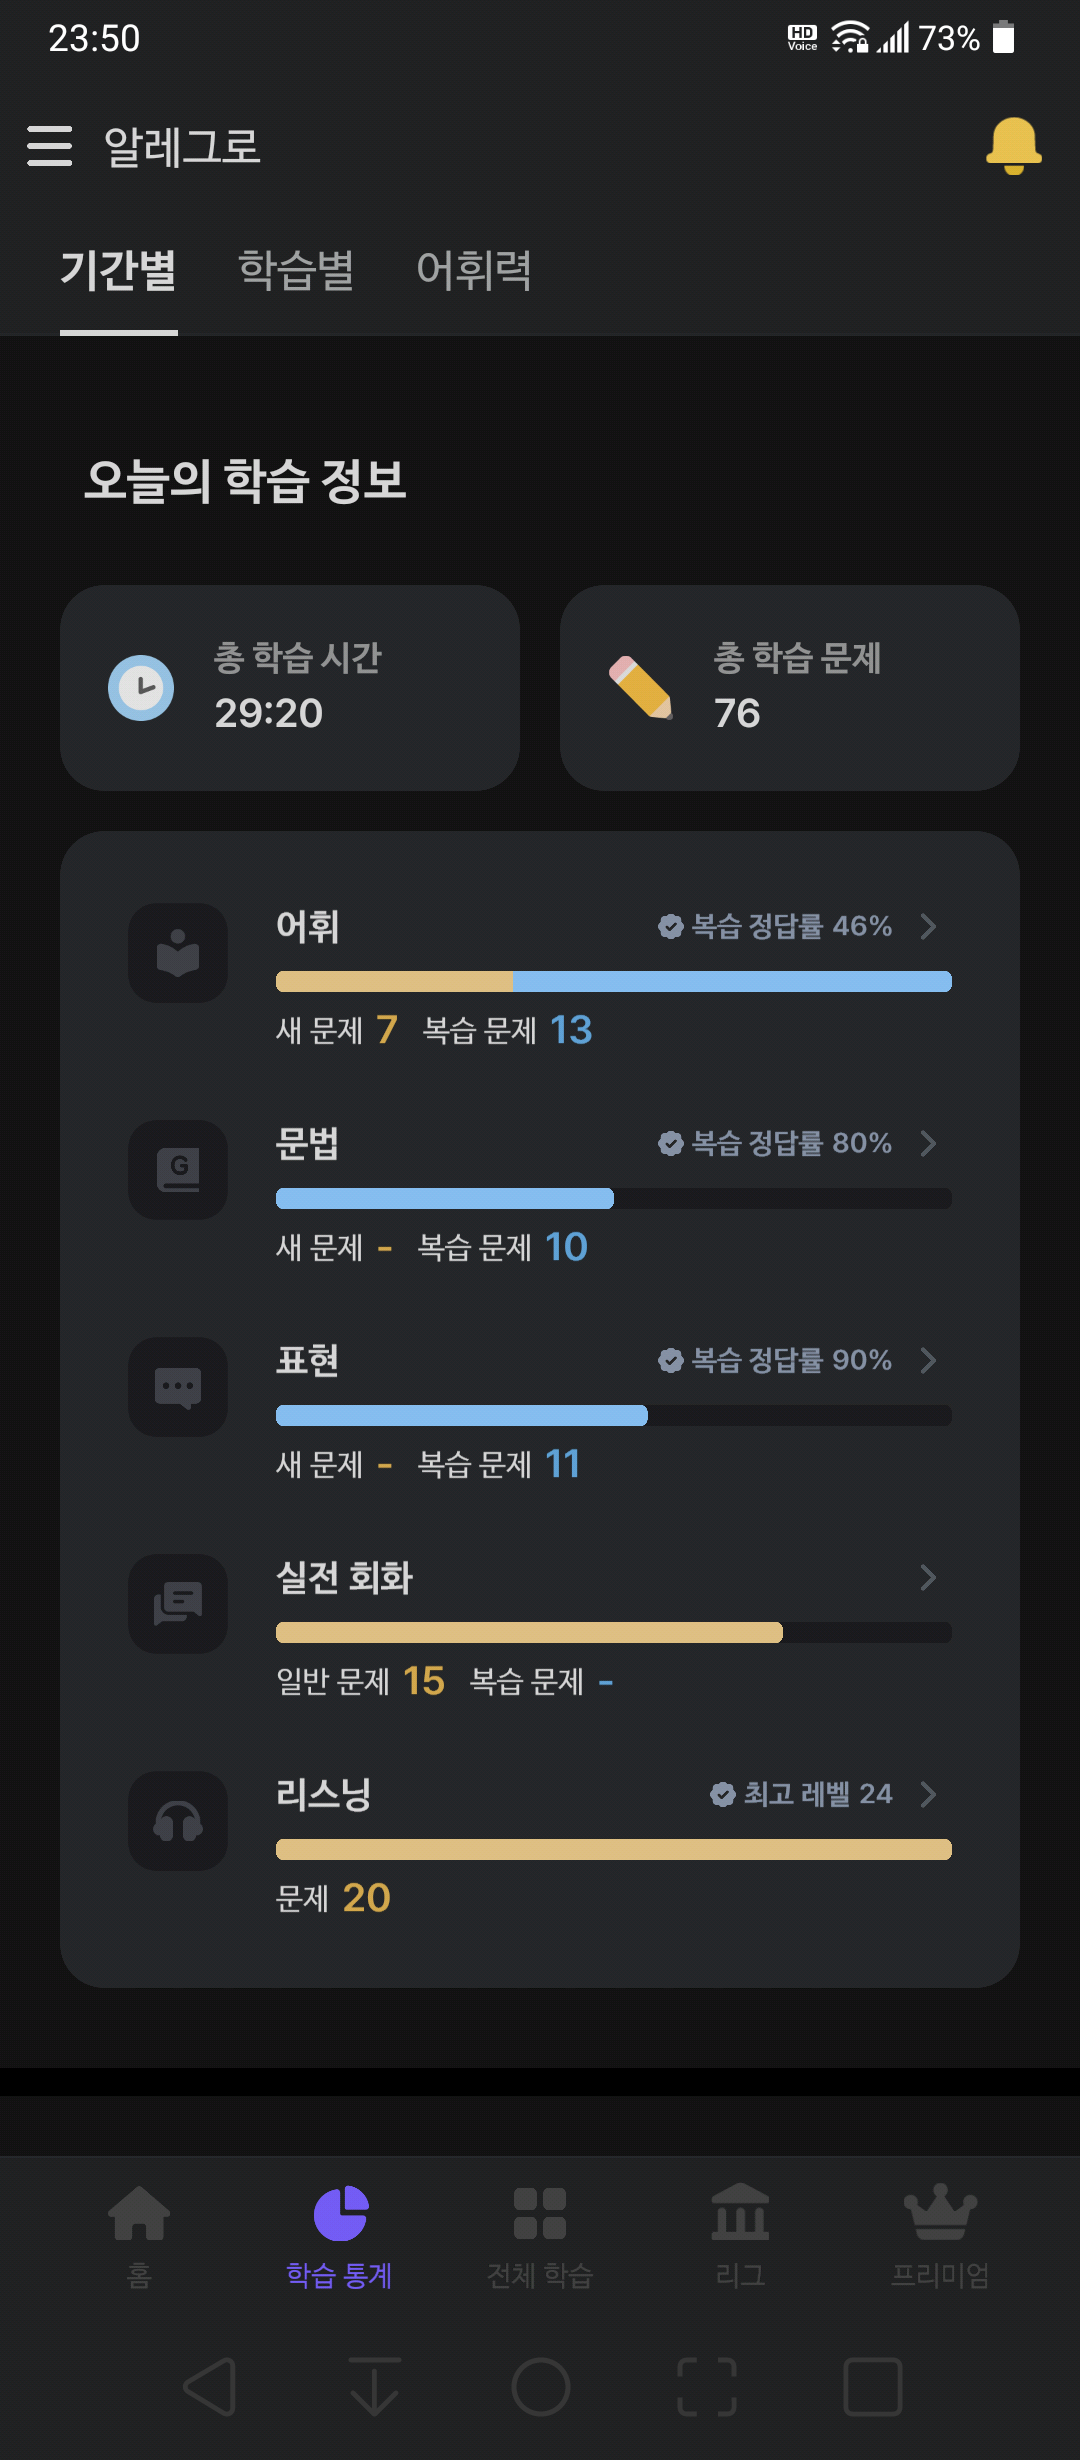The image size is (1080, 2460).
Task: Tap the yellow notification bell
Action: [x=1013, y=146]
